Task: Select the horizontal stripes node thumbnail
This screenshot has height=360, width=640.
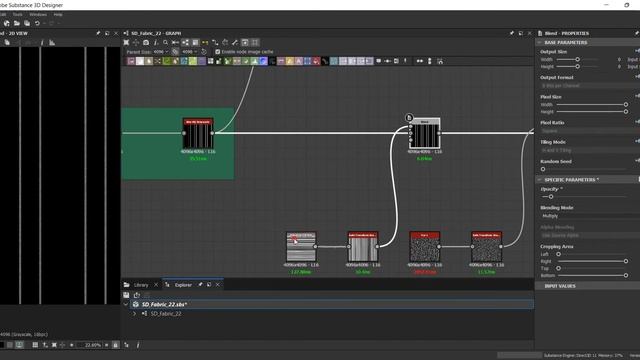Action: [x=301, y=247]
